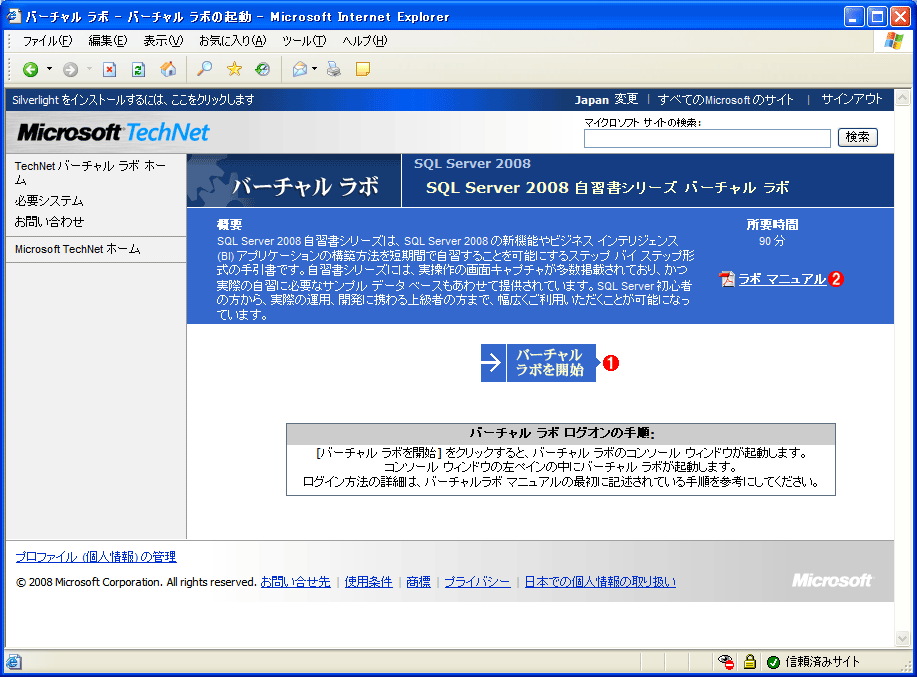Viewport: 917px width, 677px height.
Task: Open 日本での個人情報の取り扱い footer link
Action: coord(600,582)
